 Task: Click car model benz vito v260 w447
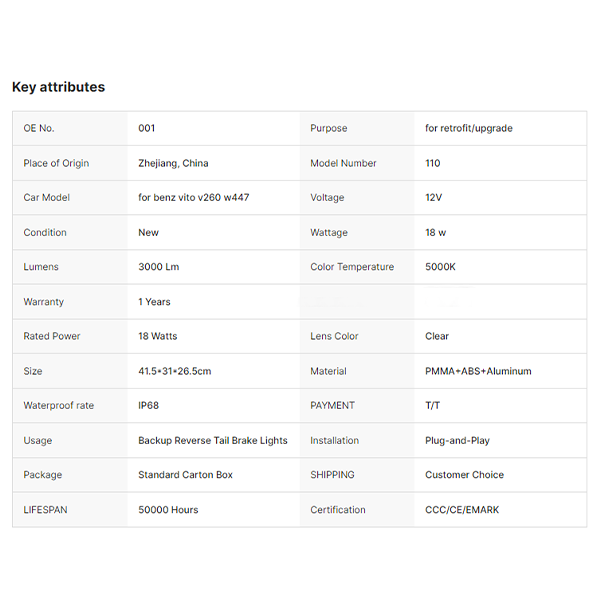click(x=194, y=198)
